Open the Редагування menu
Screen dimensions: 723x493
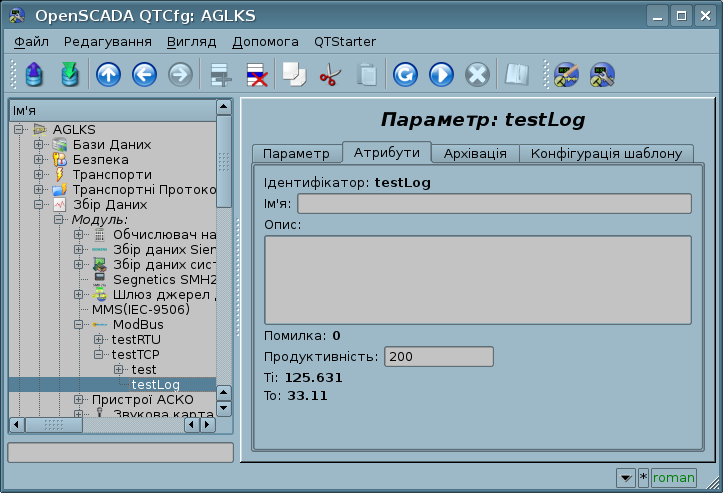coord(107,42)
